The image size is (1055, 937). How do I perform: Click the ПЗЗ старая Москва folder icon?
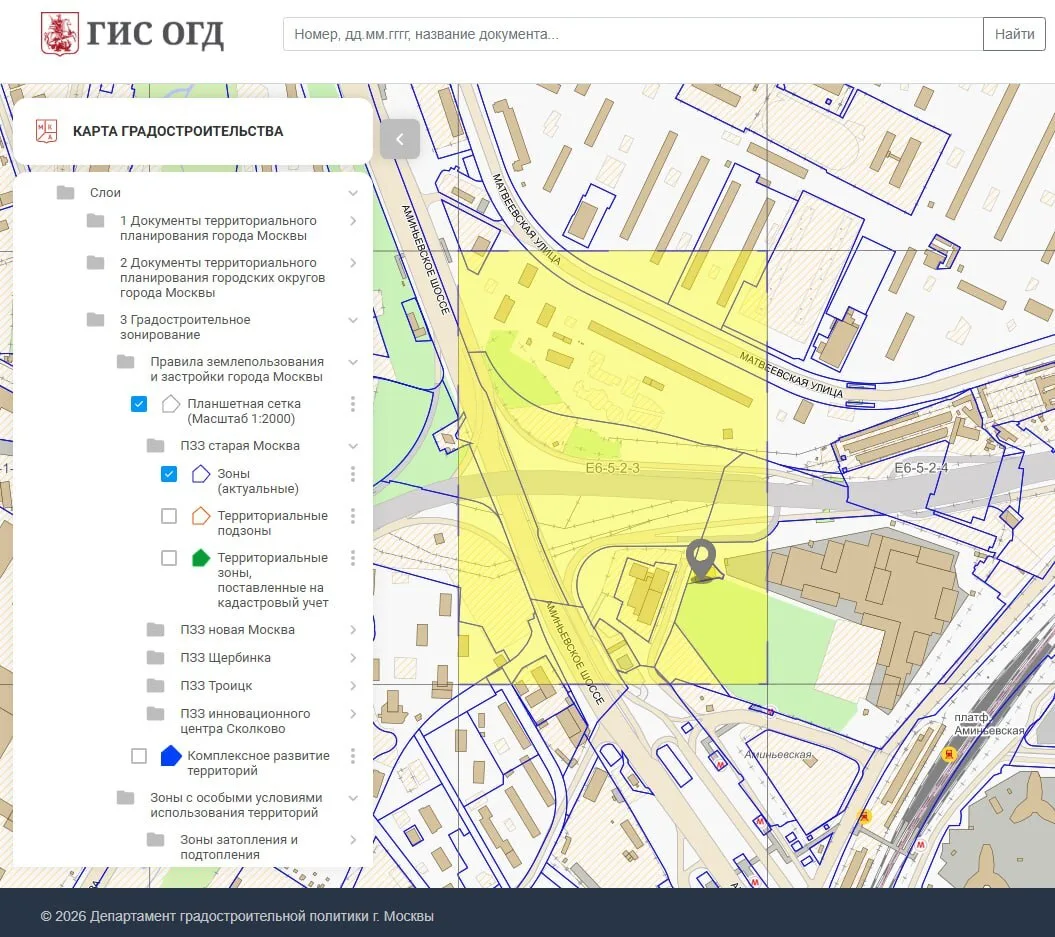pyautogui.click(x=155, y=445)
